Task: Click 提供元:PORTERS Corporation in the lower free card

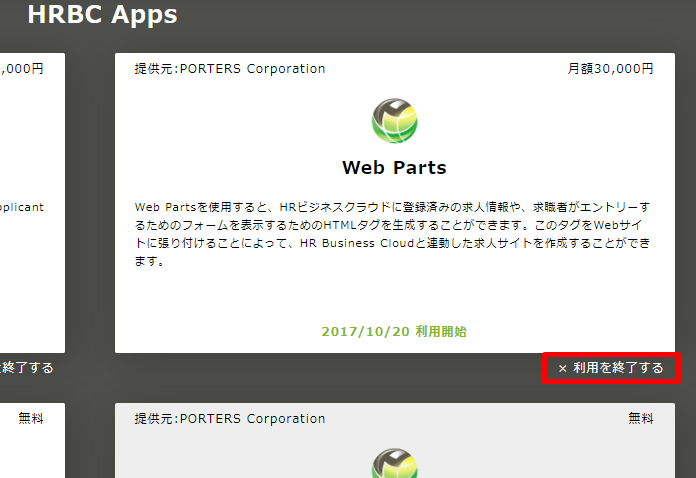Action: (x=230, y=419)
